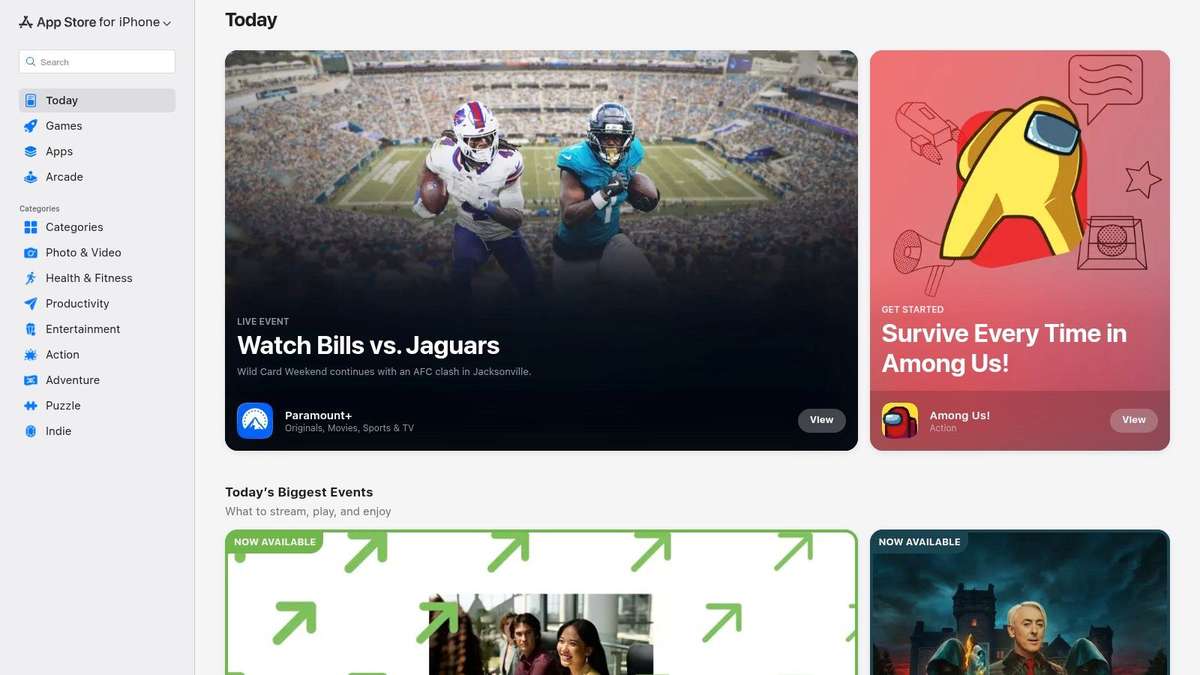Open the Productivity paper plane icon
The image size is (1200, 675).
coord(31,304)
